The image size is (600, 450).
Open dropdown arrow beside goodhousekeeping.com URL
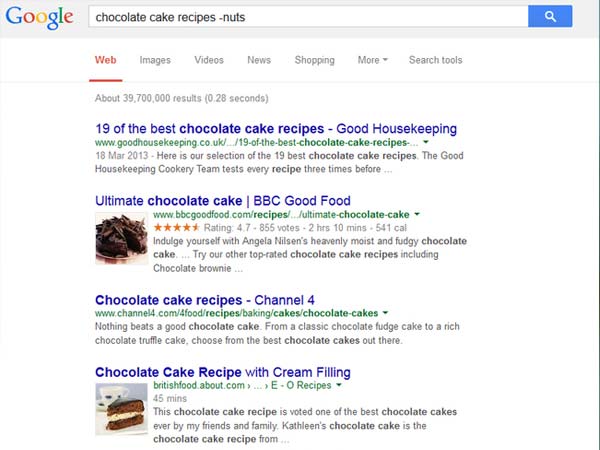coord(426,143)
